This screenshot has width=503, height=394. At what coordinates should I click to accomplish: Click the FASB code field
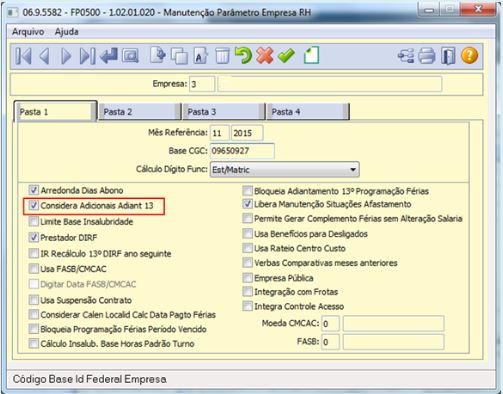[x=331, y=342]
